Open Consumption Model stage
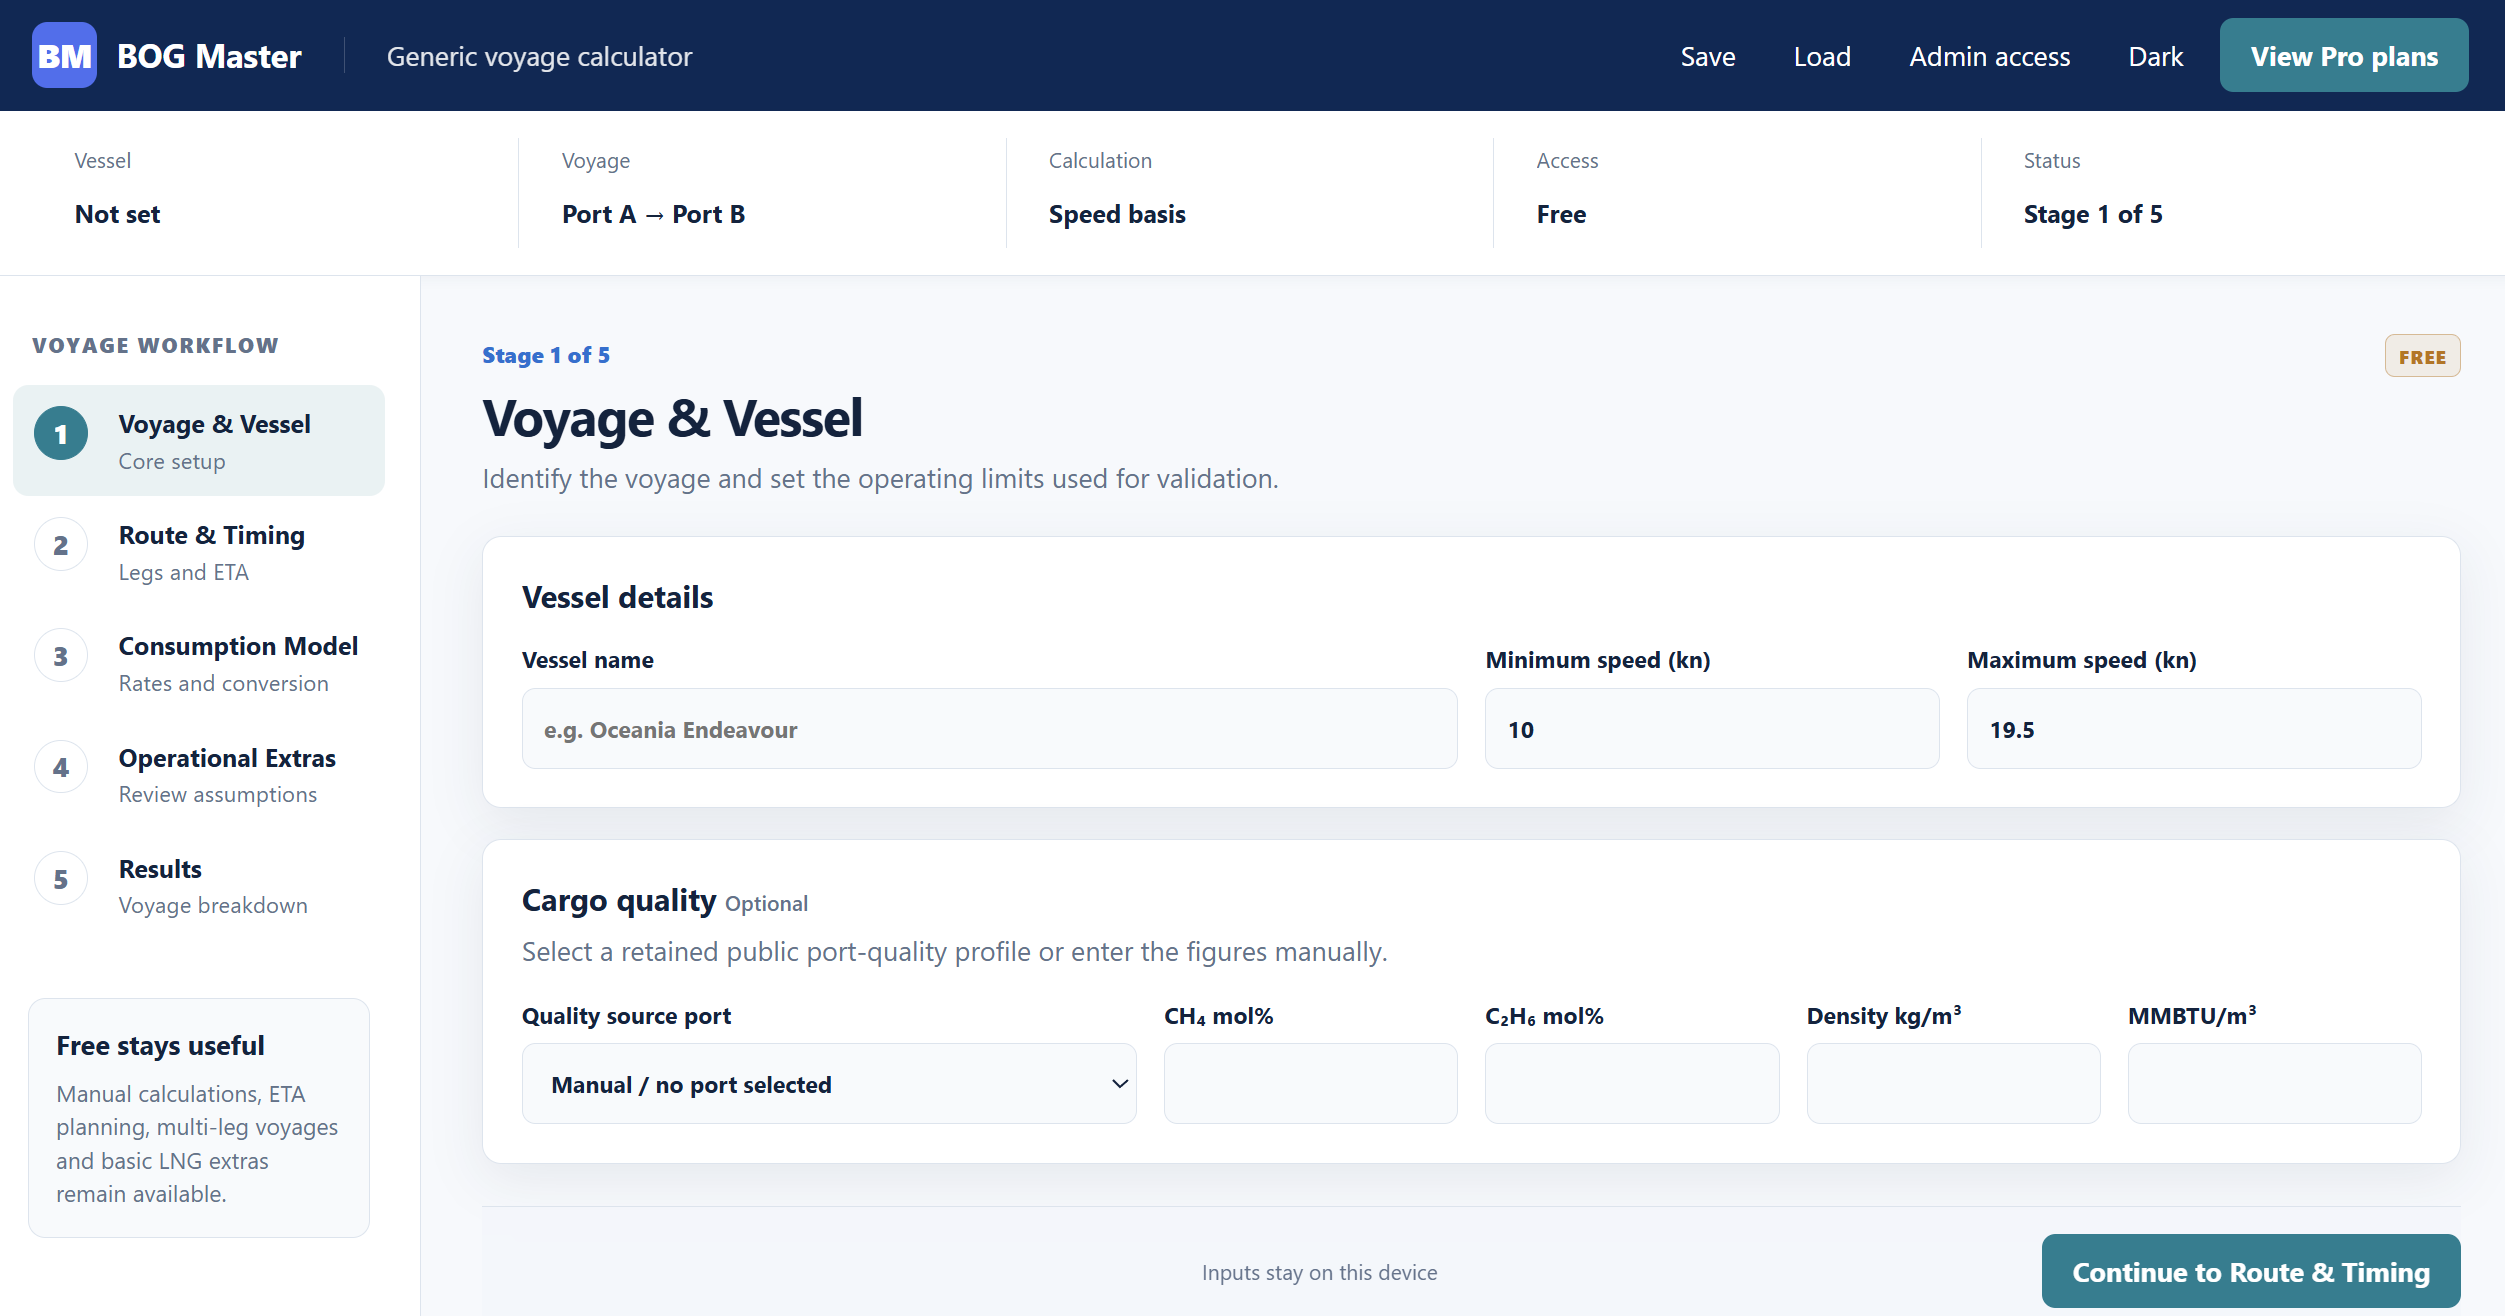The image size is (2505, 1316). click(199, 663)
